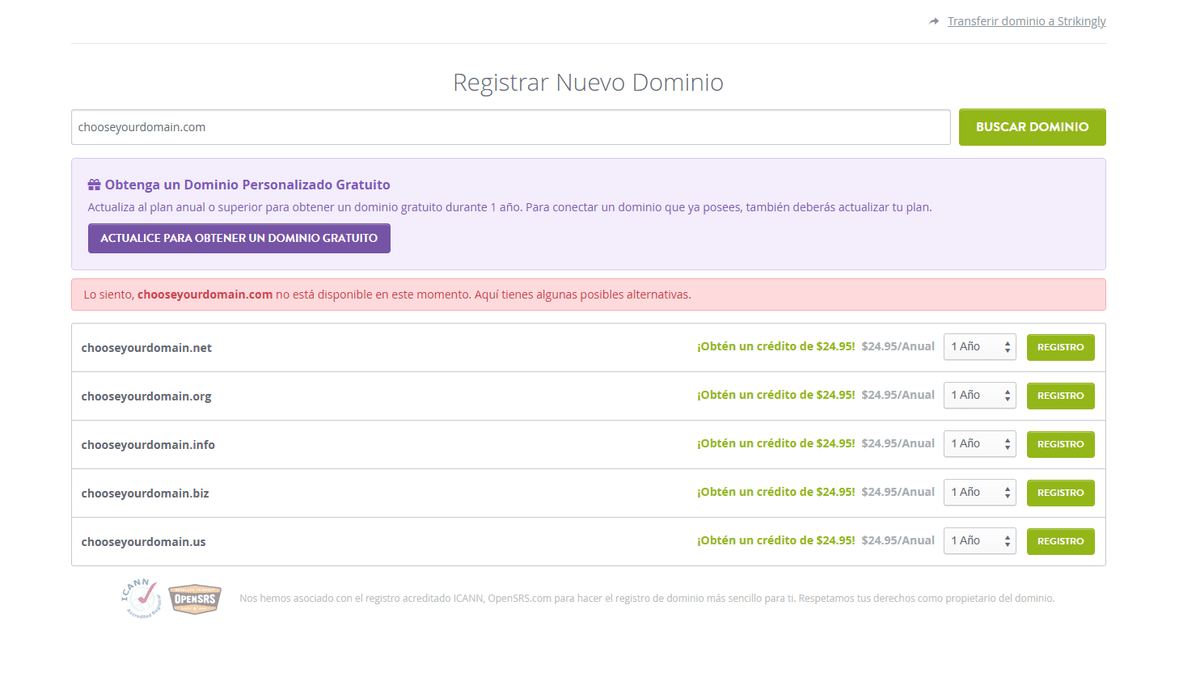Image resolution: width=1200 pixels, height=695 pixels.
Task: Open the Transferir dominio a Strikingly link
Action: click(1026, 20)
